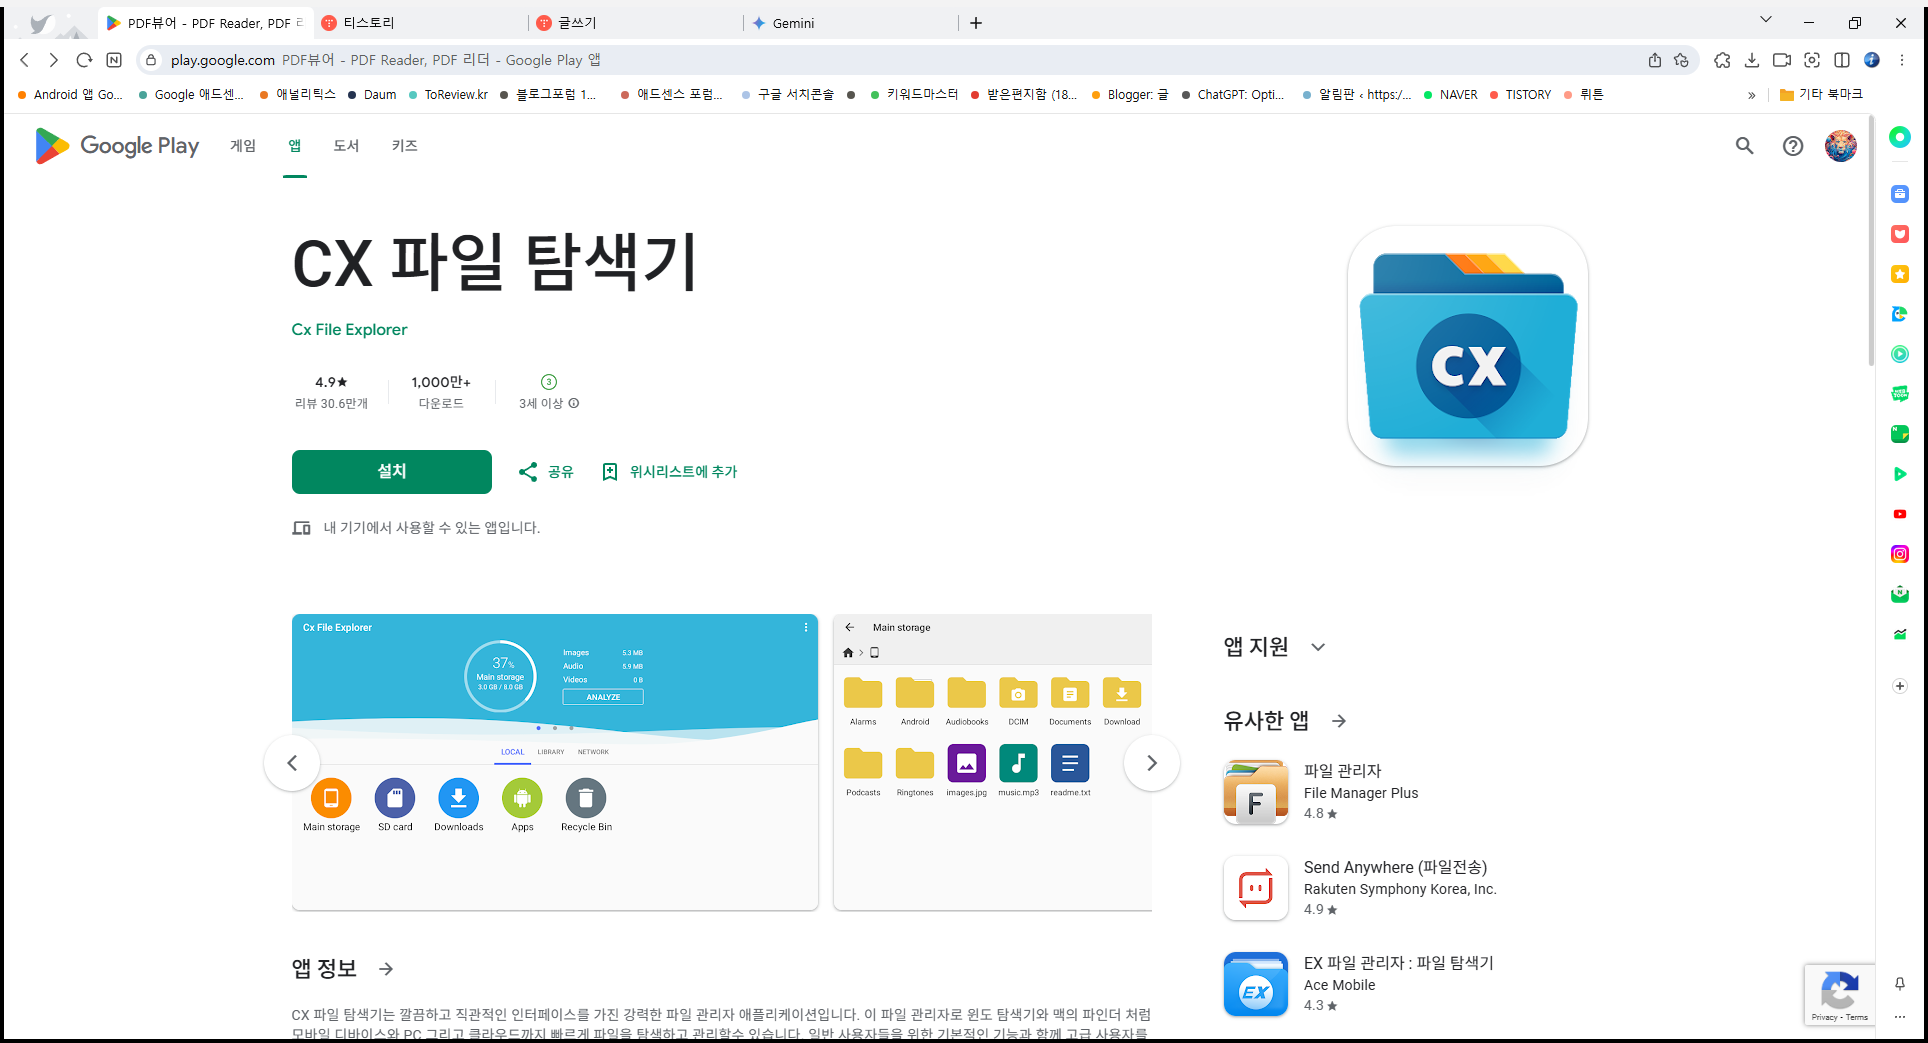Image resolution: width=1928 pixels, height=1043 pixels.
Task: Select the 앱 tab
Action: pos(295,146)
